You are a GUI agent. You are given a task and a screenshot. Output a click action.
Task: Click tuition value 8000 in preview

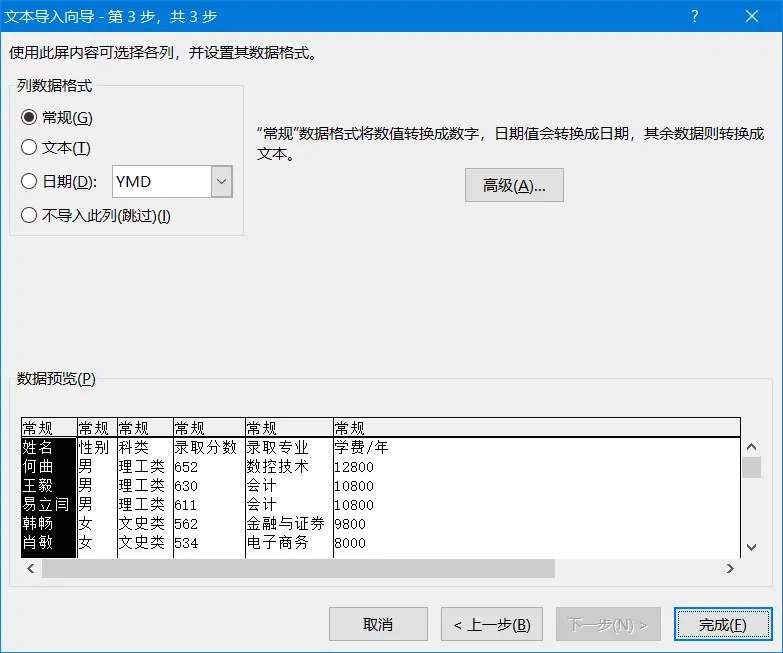pyautogui.click(x=350, y=543)
